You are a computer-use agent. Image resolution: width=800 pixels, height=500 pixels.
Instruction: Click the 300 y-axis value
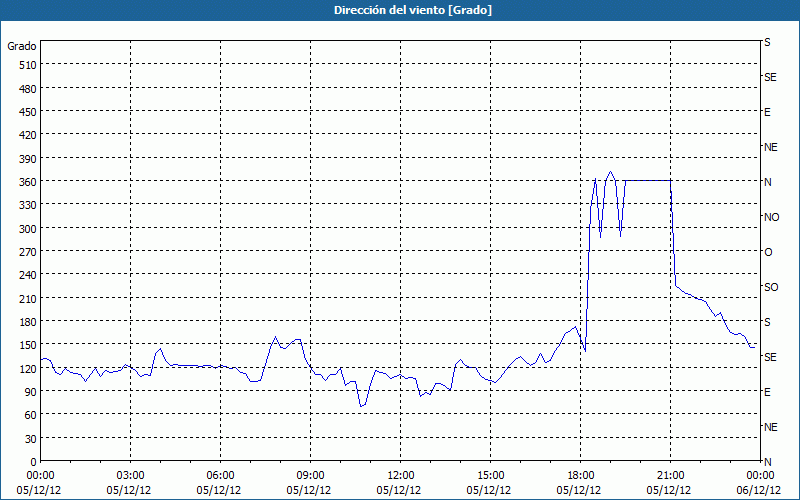pos(28,229)
